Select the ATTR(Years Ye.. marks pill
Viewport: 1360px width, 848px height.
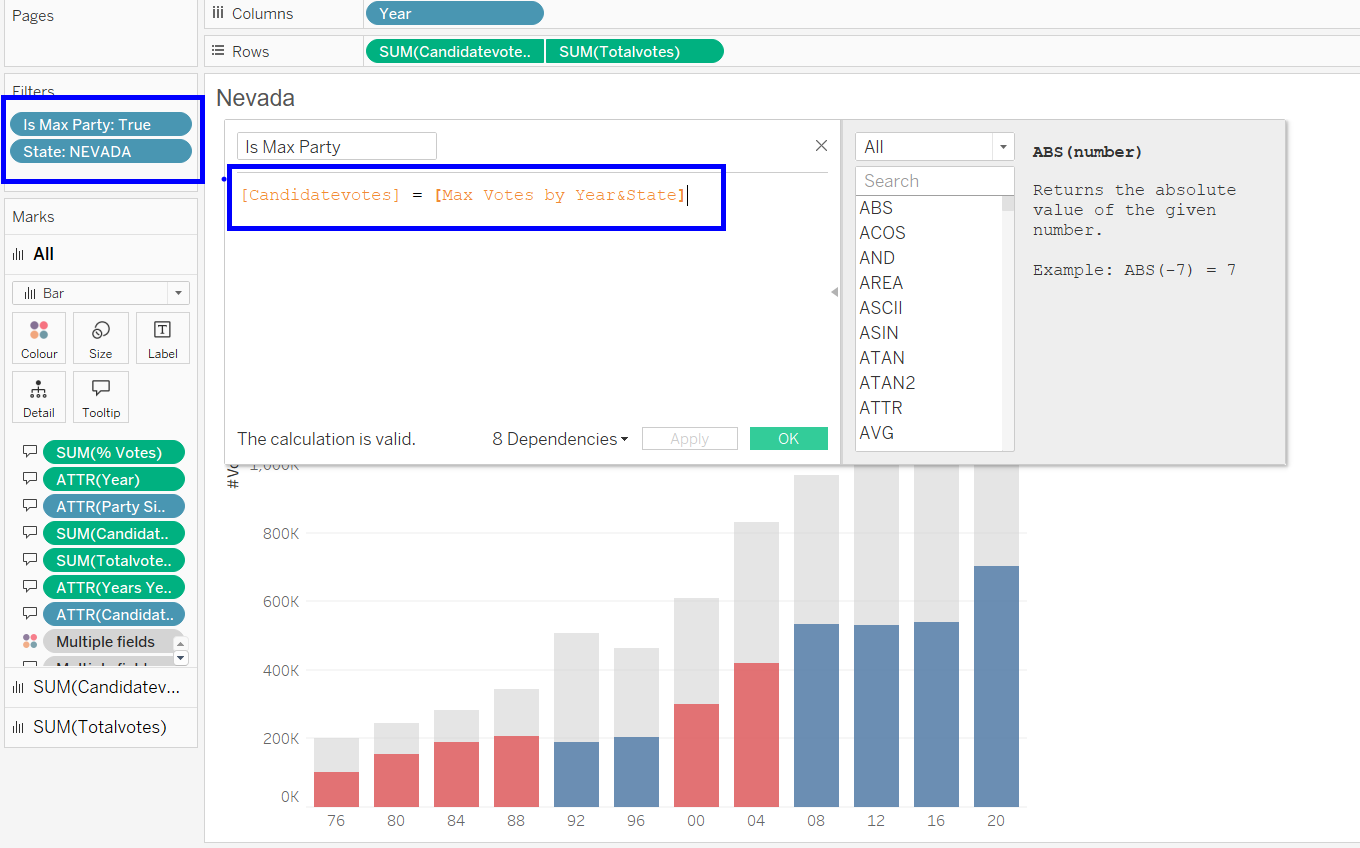click(114, 587)
